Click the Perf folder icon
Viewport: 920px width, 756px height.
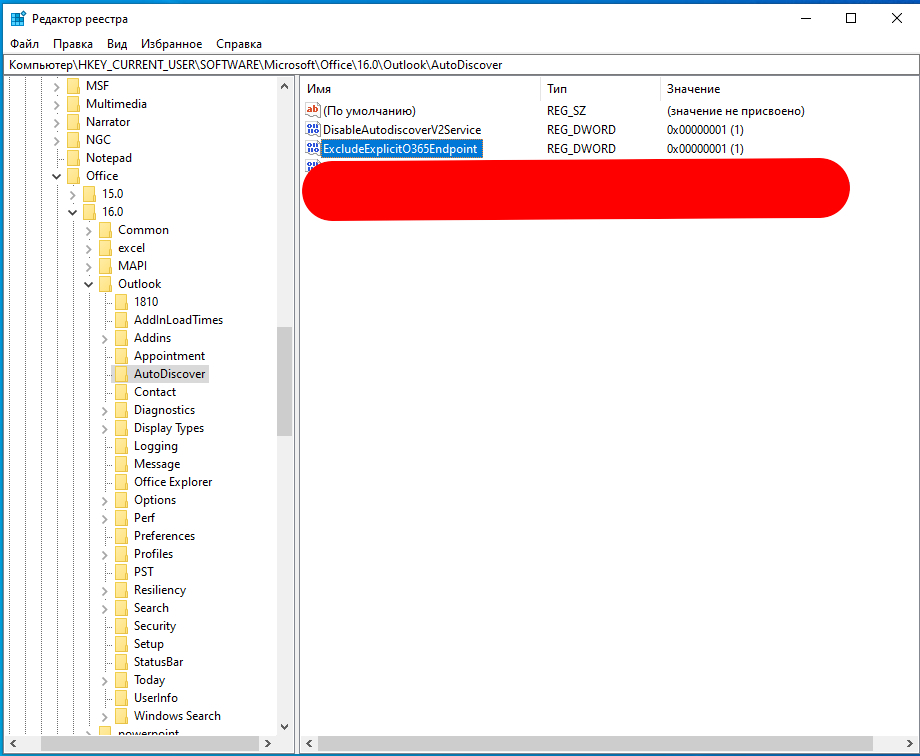click(x=121, y=518)
